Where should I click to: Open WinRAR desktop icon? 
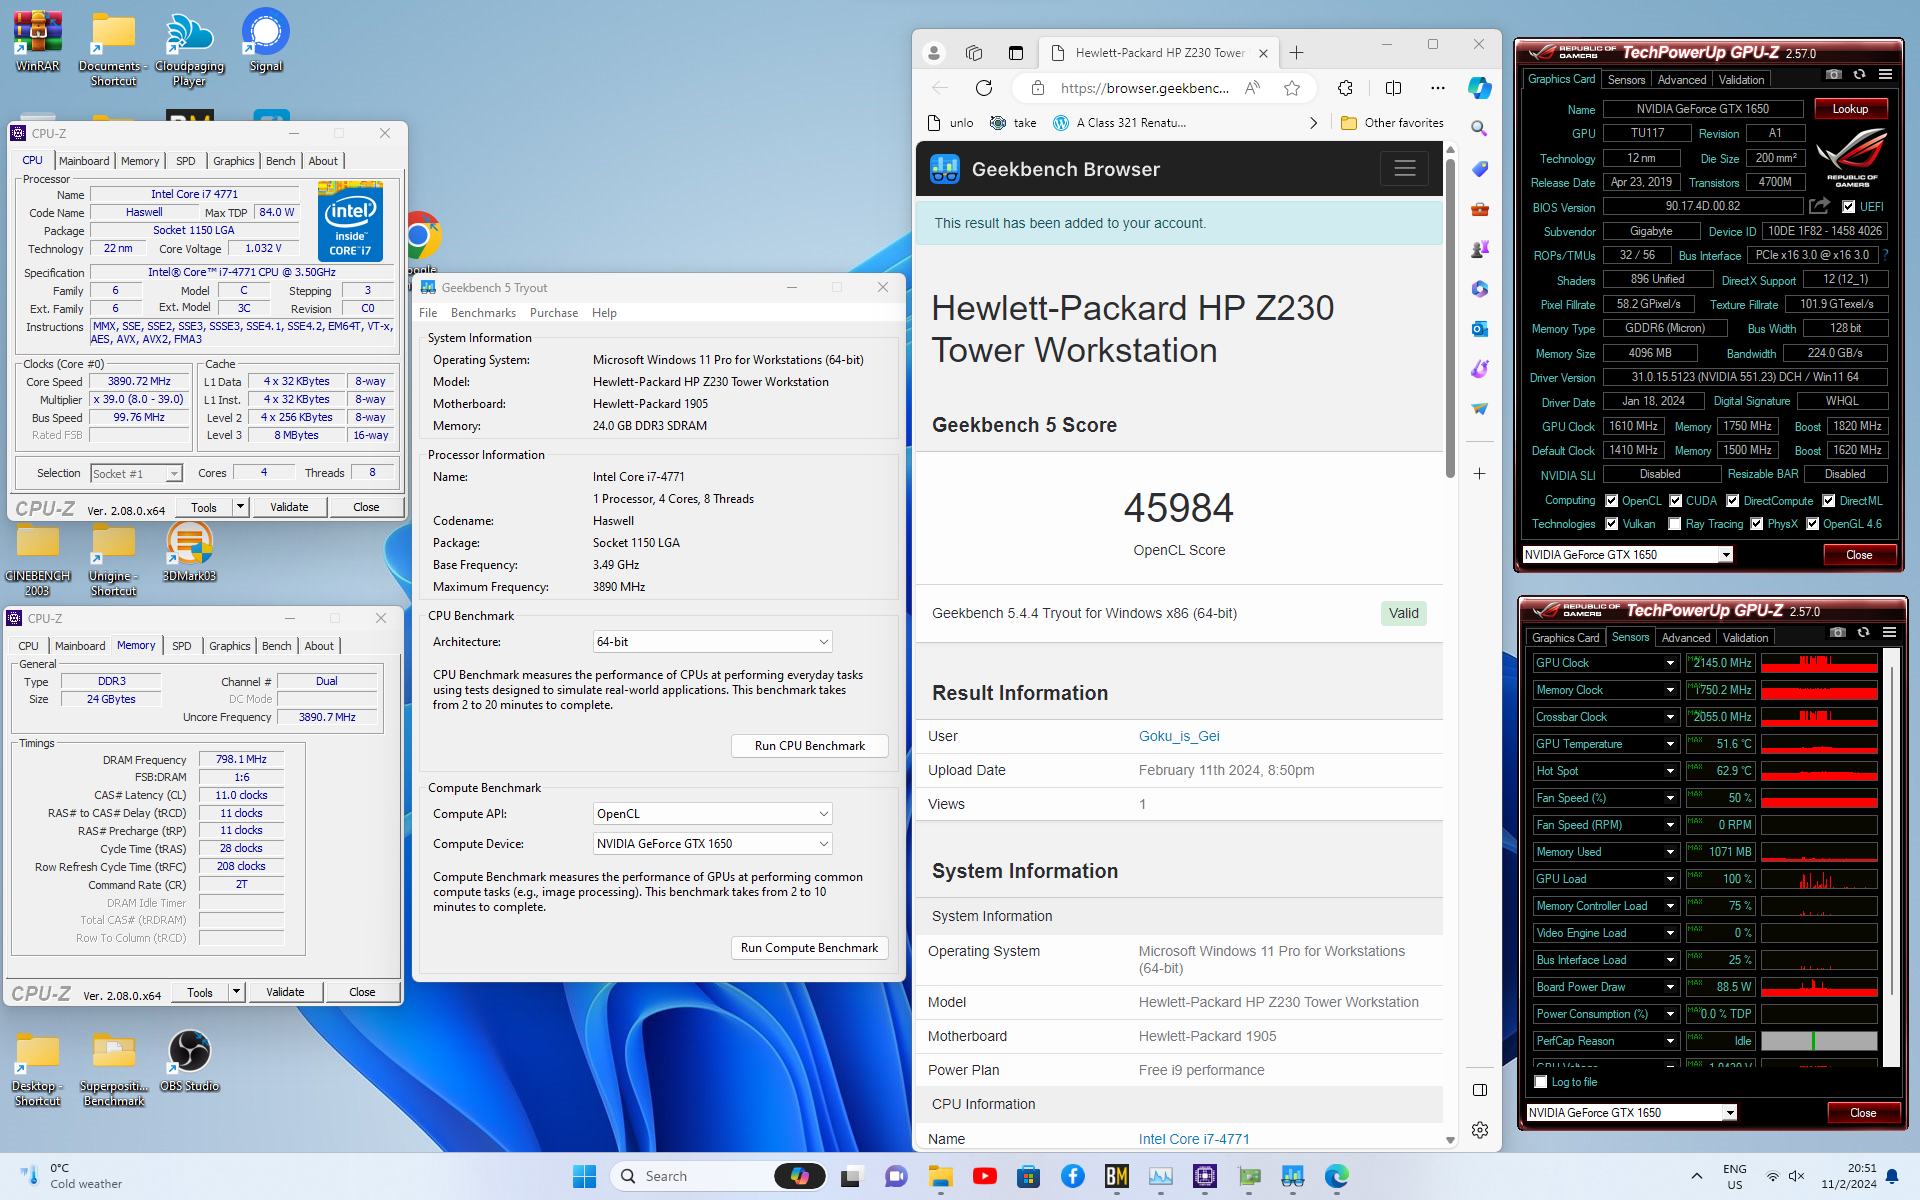pos(37,41)
